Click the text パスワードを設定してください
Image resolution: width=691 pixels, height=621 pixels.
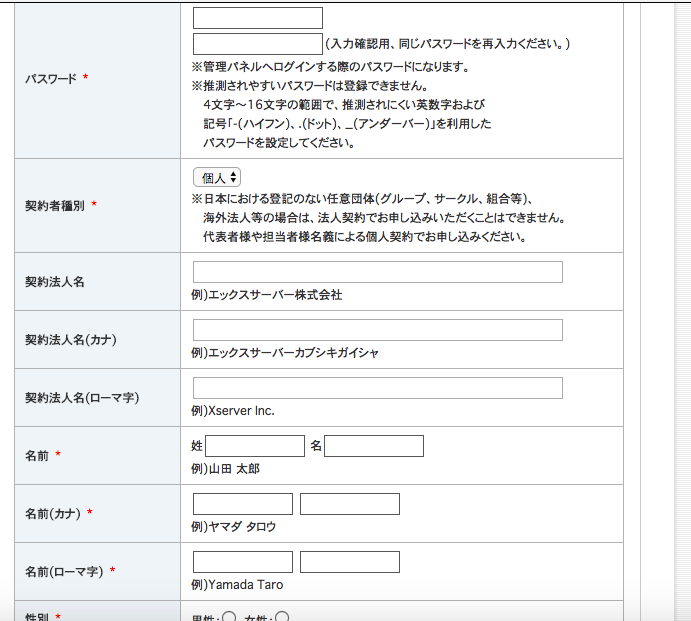[x=279, y=142]
